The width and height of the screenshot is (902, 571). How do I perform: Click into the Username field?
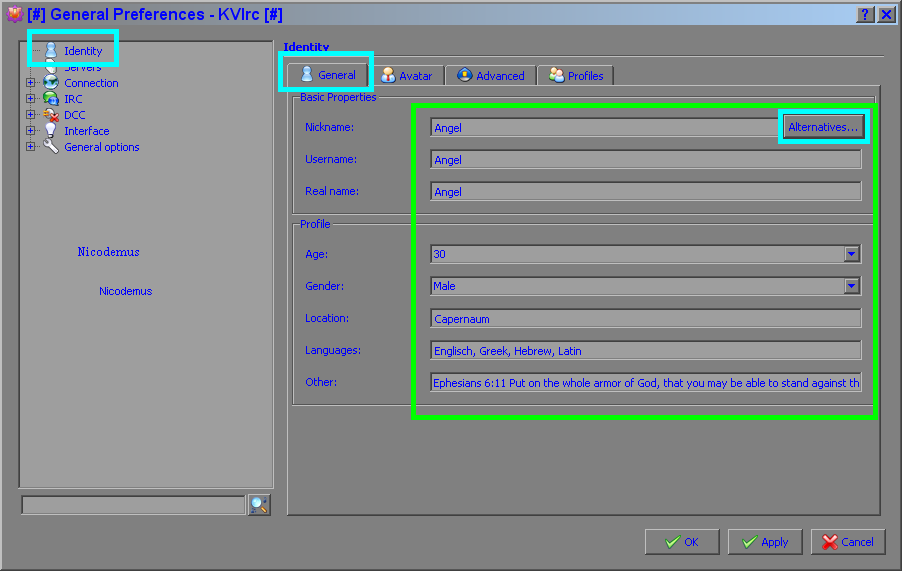(645, 160)
